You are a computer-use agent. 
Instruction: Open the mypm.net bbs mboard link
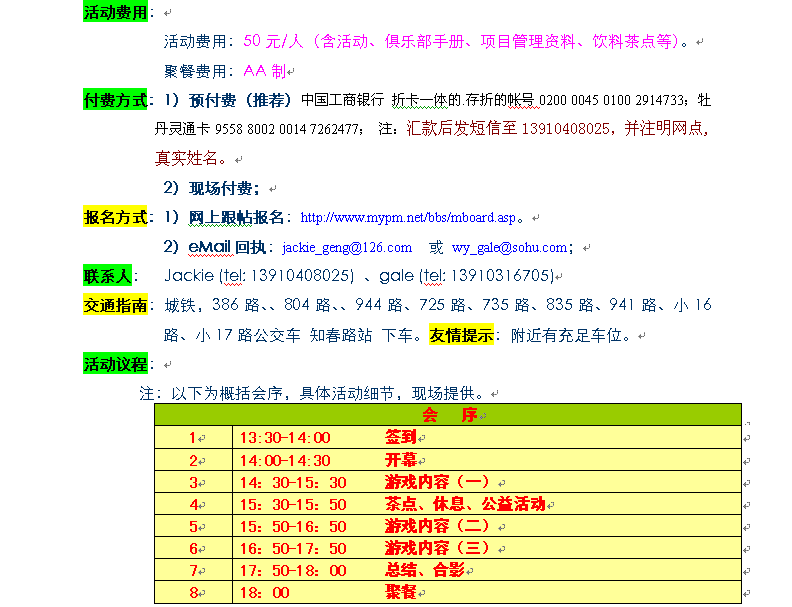coord(408,218)
